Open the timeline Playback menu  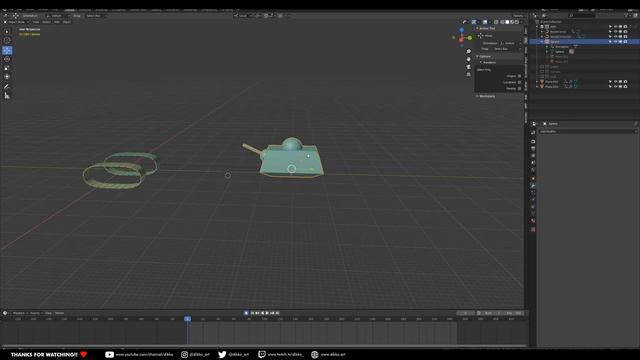pyautogui.click(x=19, y=313)
